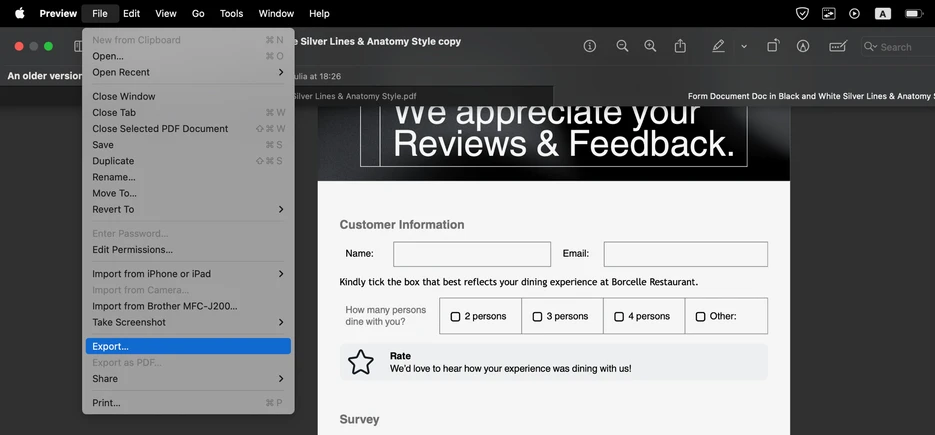Open the Tools menu
The height and width of the screenshot is (435, 935).
point(231,13)
